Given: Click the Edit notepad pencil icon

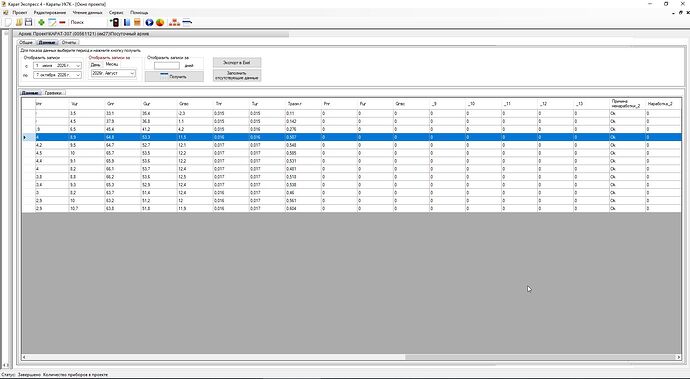Looking at the screenshot, I should point(52,22).
